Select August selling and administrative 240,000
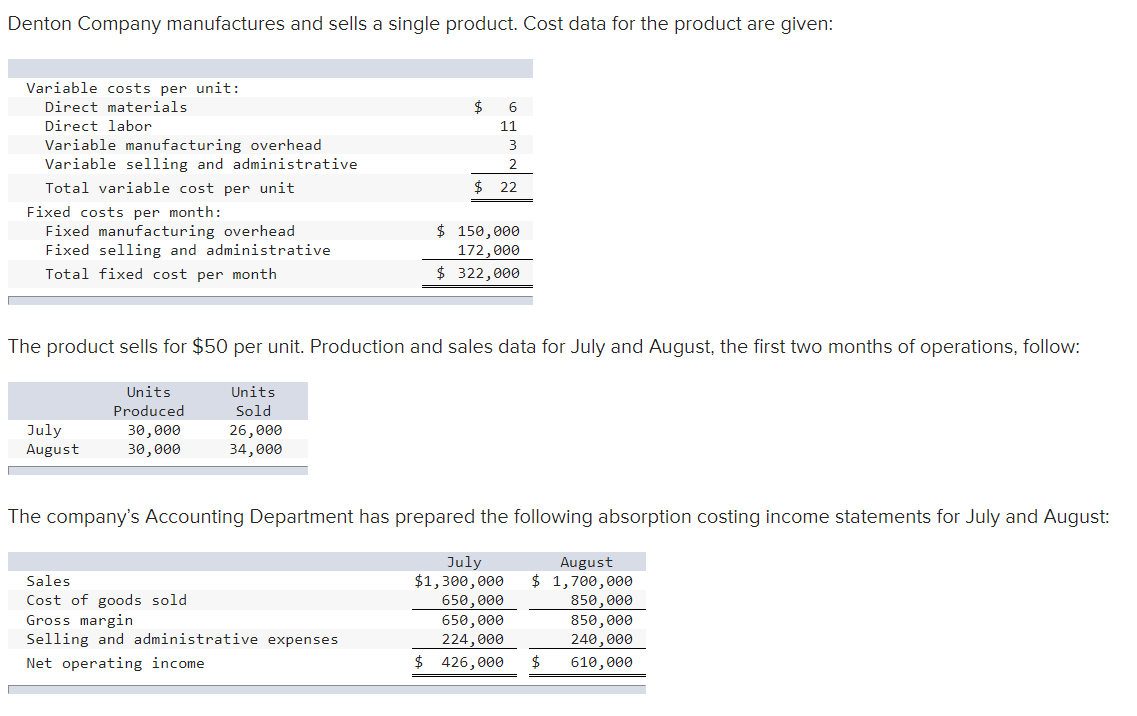The width and height of the screenshot is (1137, 716). (601, 639)
